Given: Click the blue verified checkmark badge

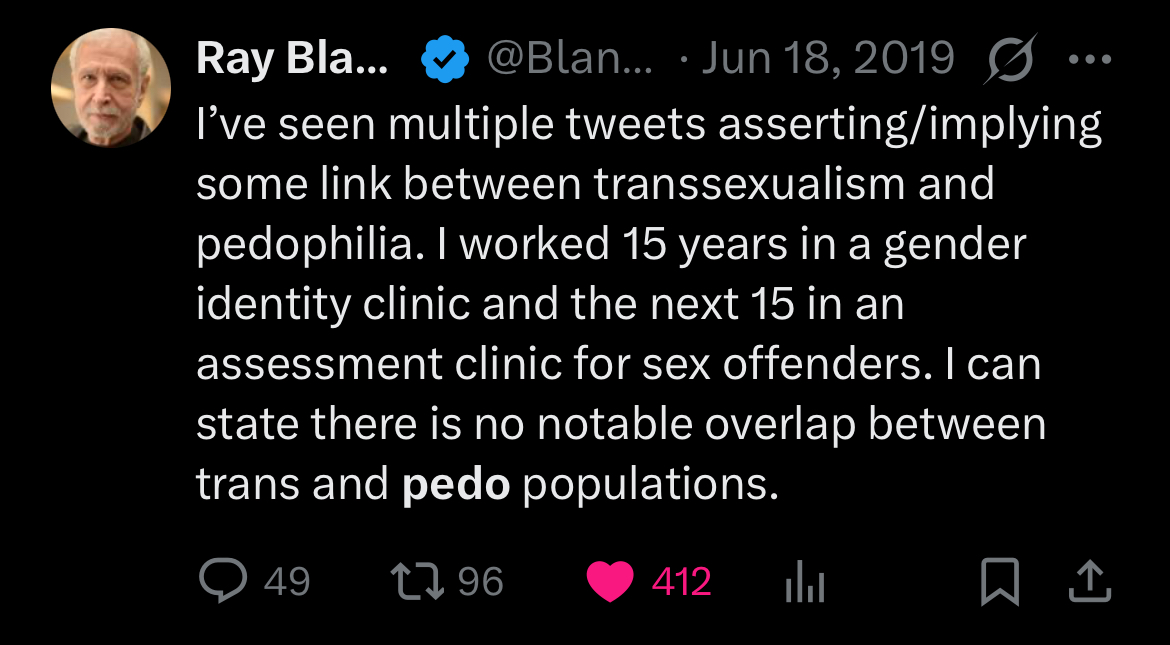Looking at the screenshot, I should pos(445,60).
